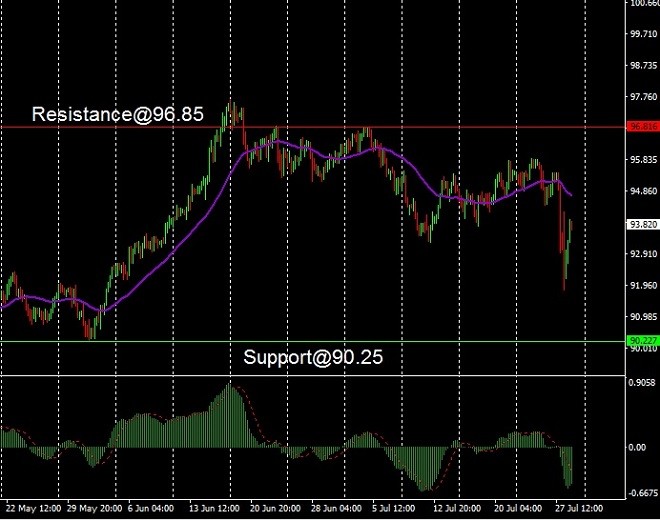Click the current price label 93.820

pos(643,224)
